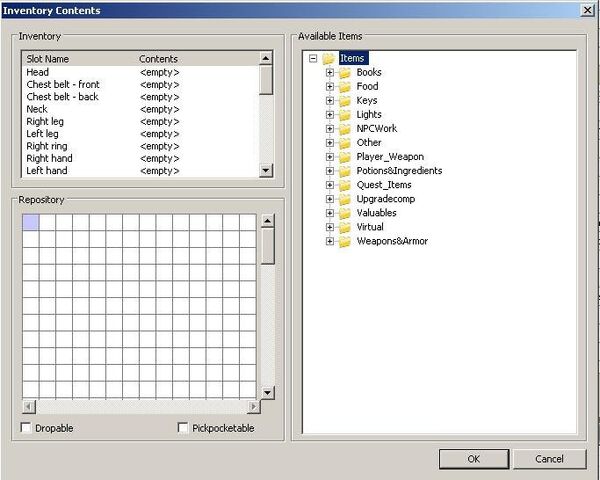This screenshot has height=480, width=600.
Task: Click the Quest_Items folder icon
Action: click(345, 185)
